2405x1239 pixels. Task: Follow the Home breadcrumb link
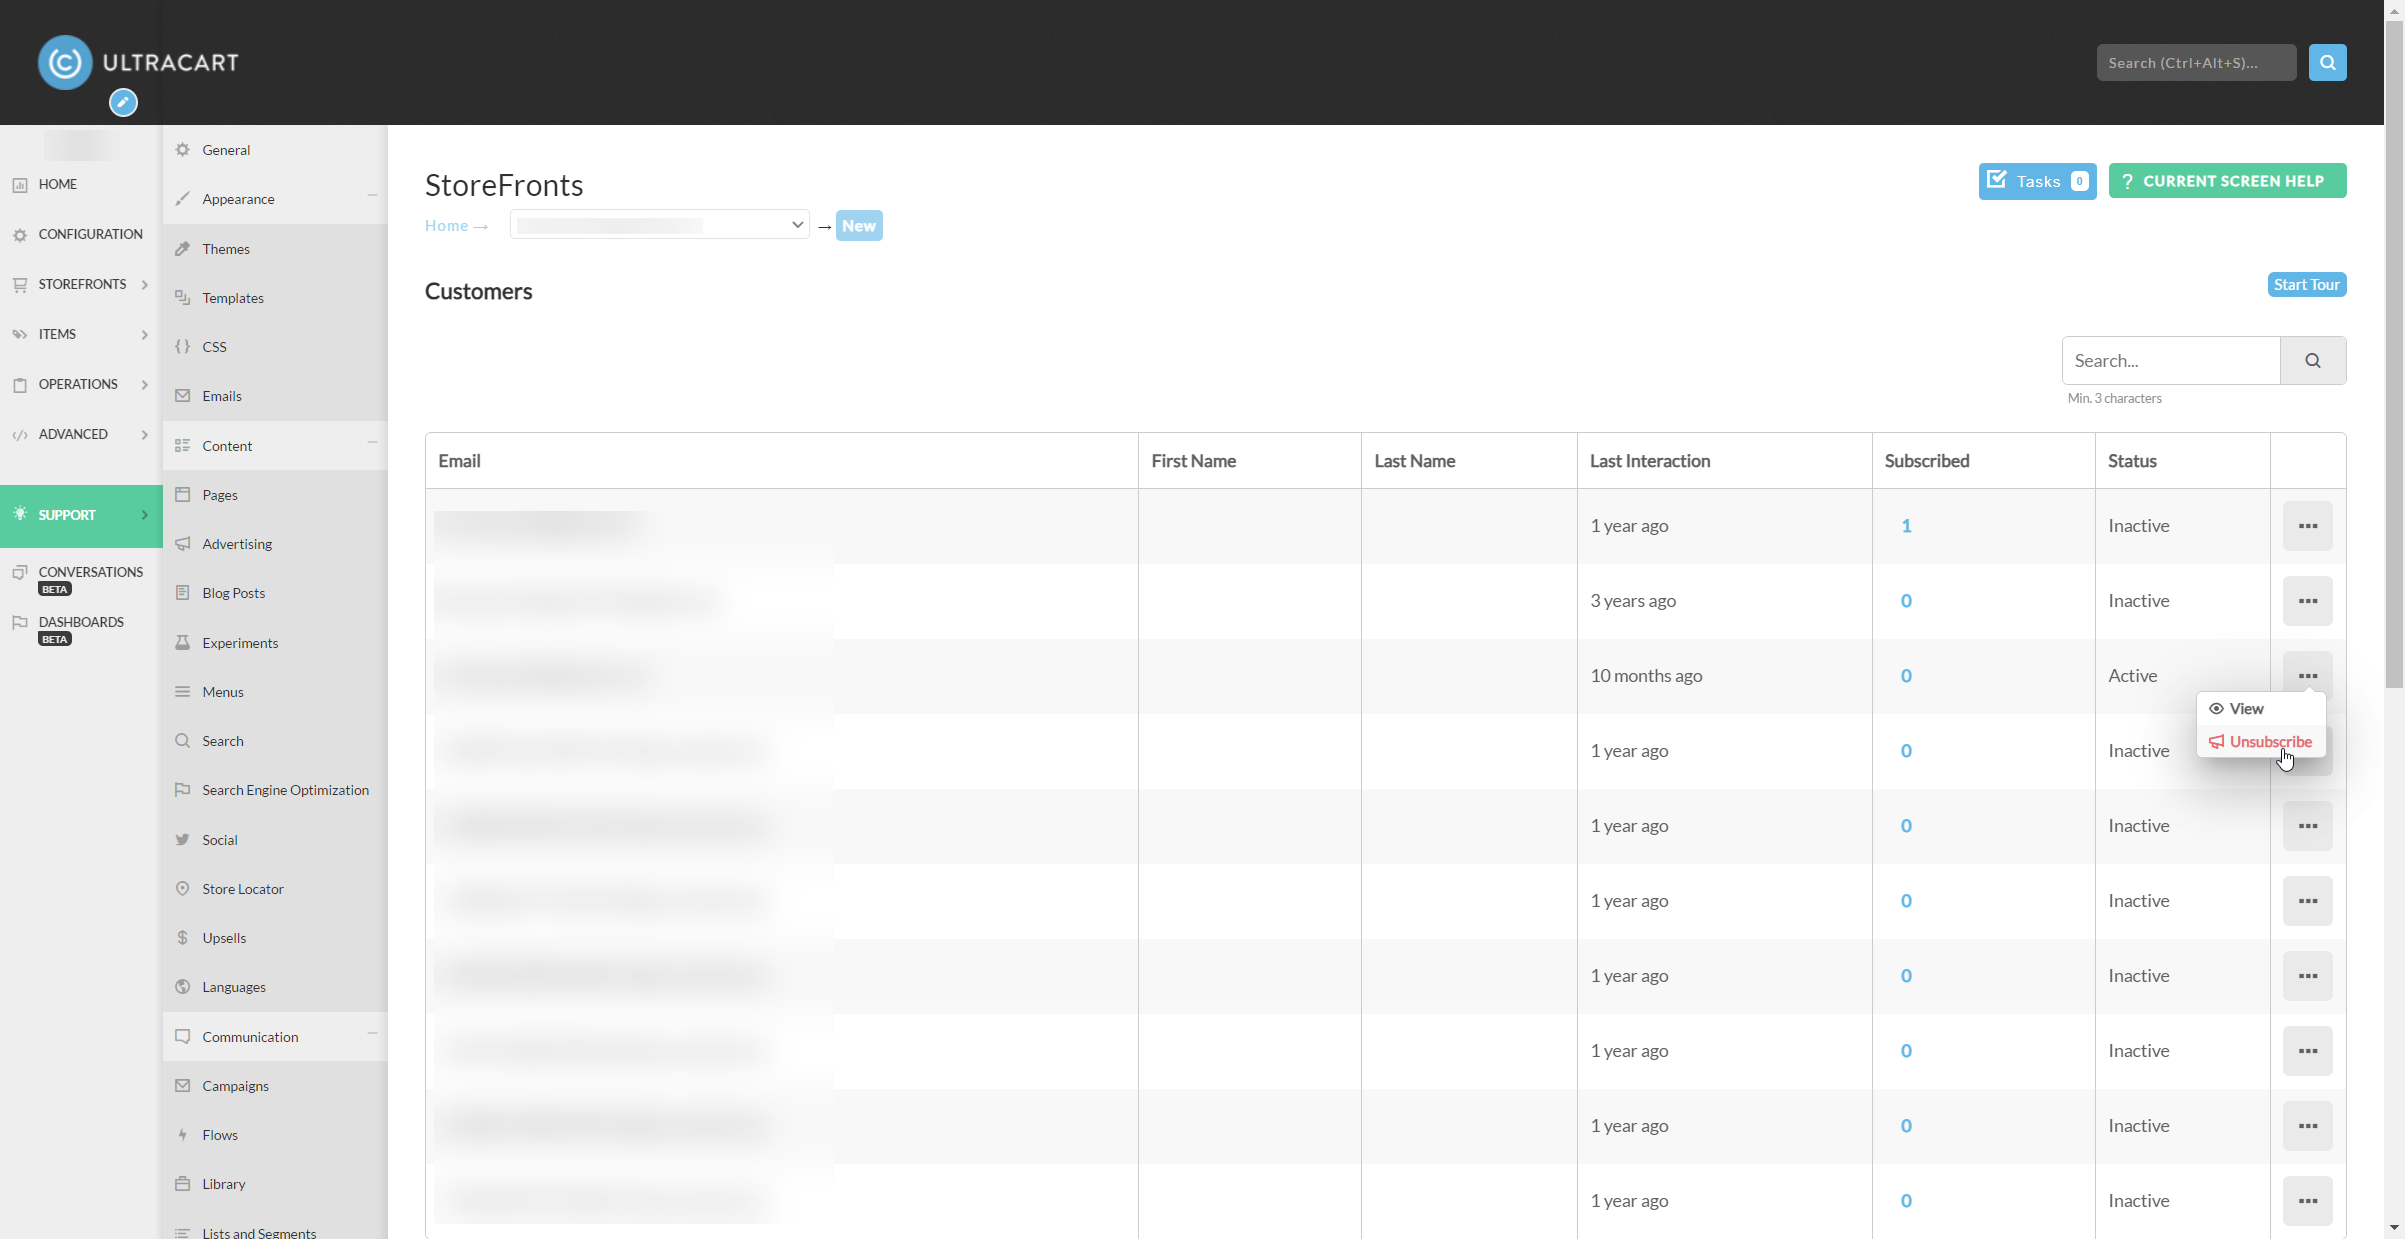coord(446,226)
